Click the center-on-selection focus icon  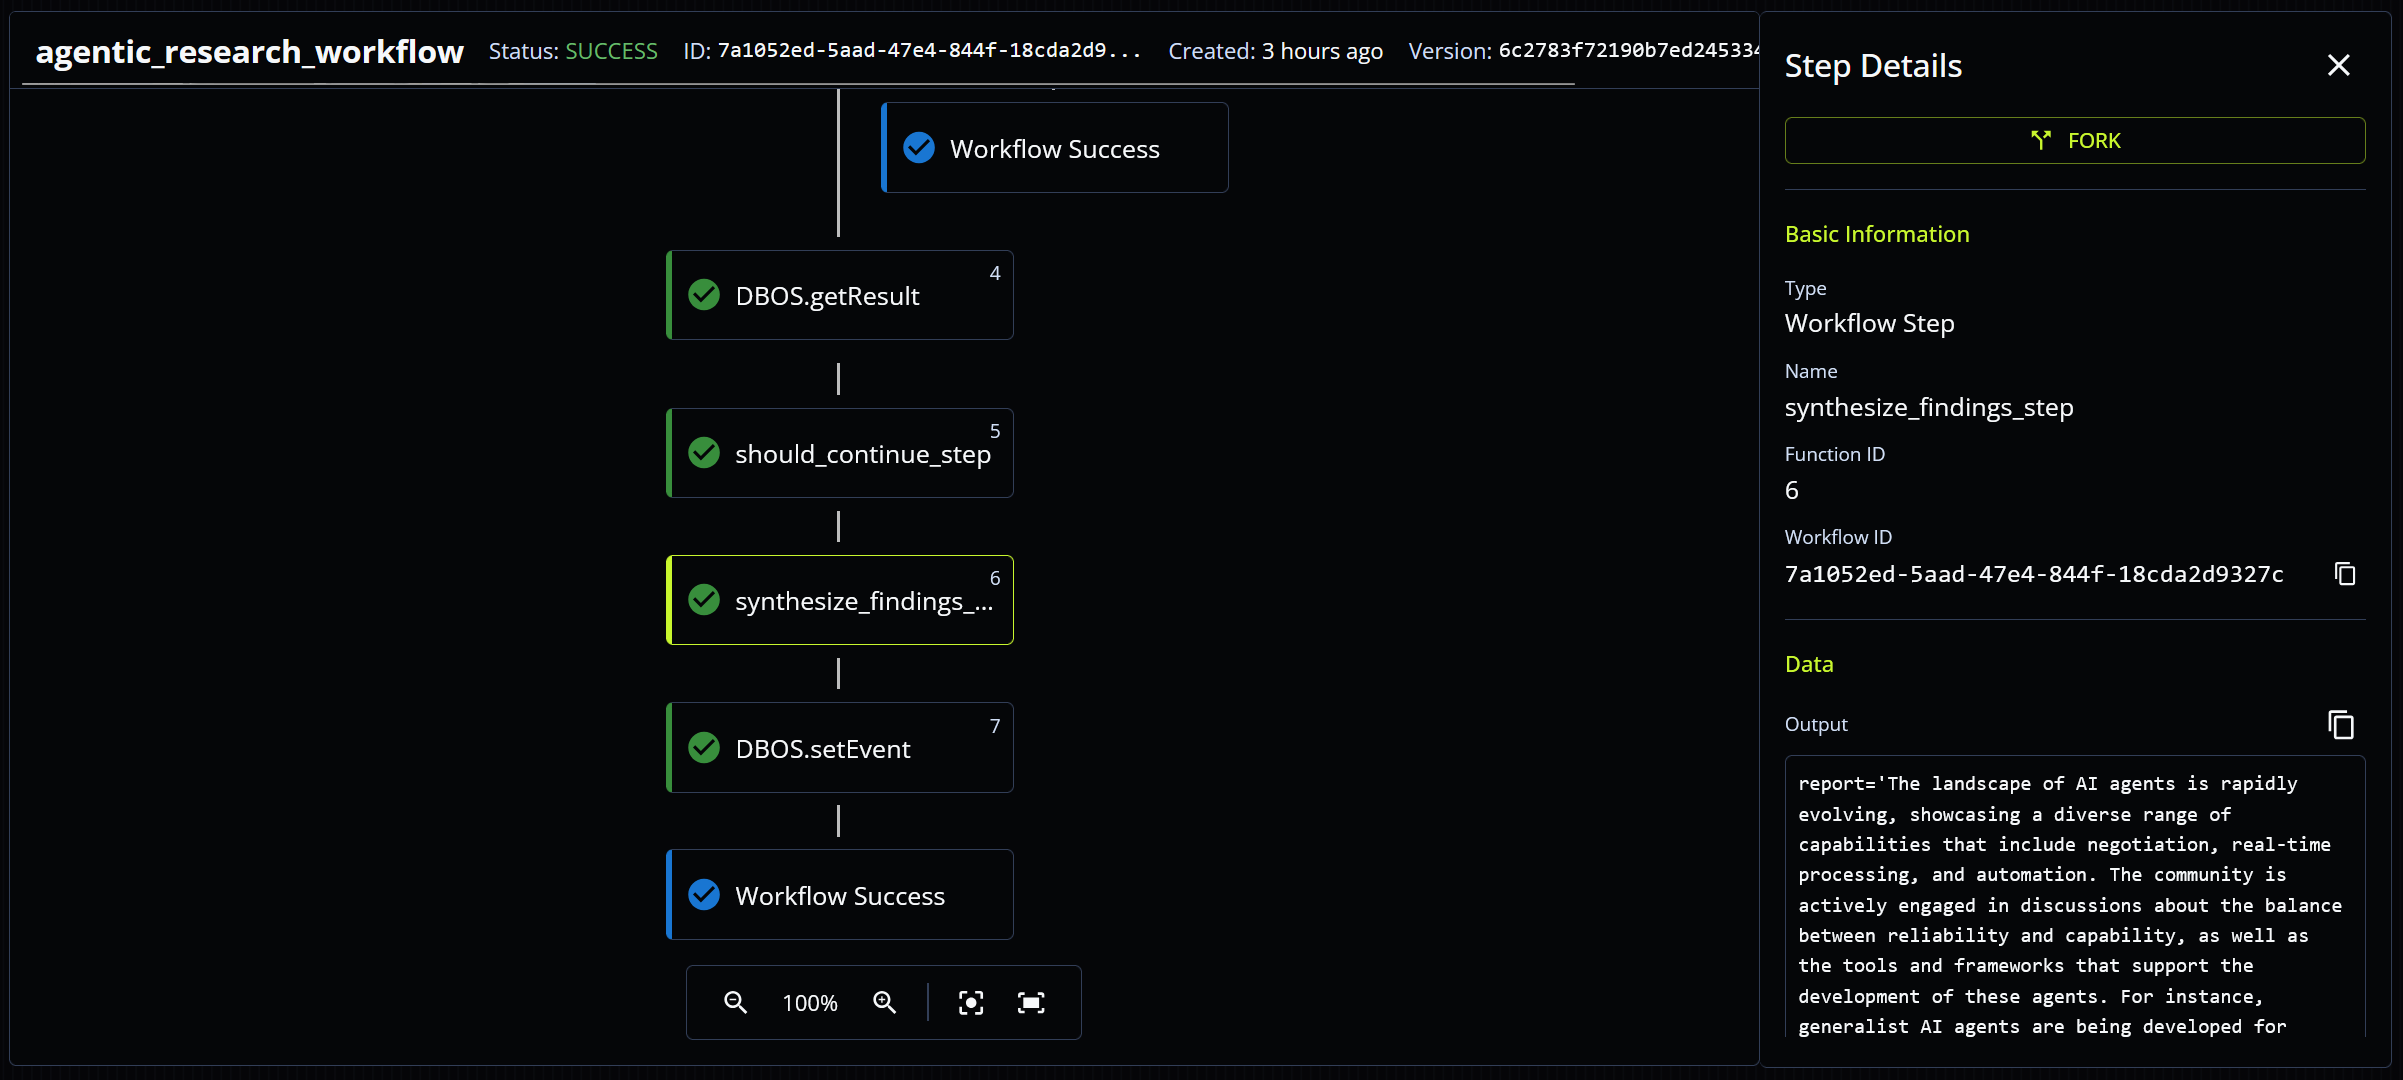(971, 1002)
